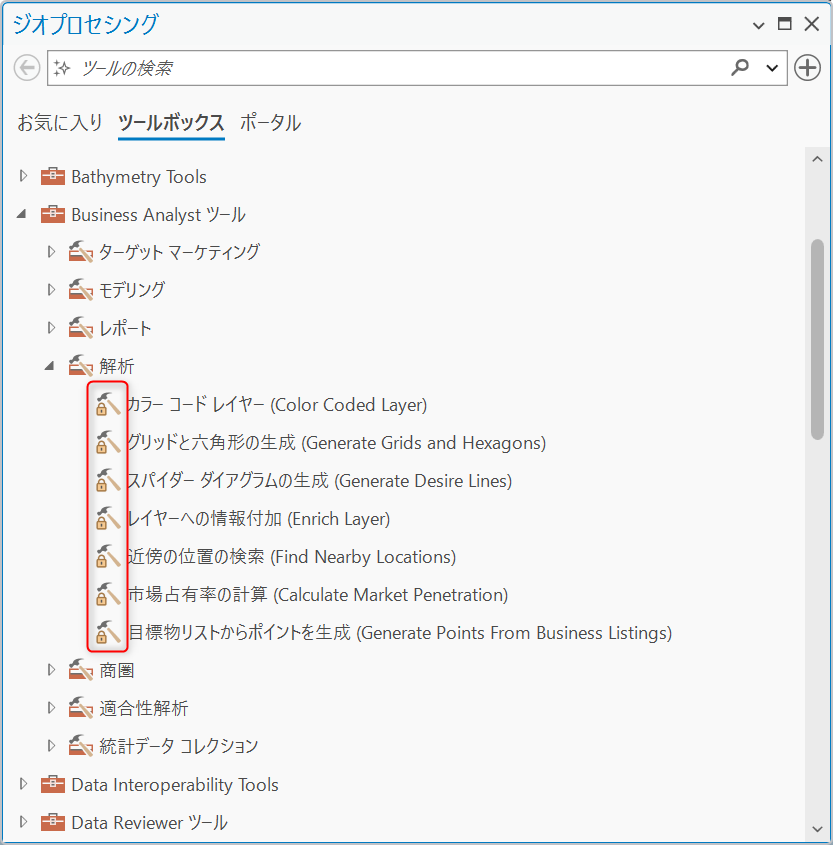The image size is (833, 845).
Task: Open the search history dropdown arrow
Action: 772,68
